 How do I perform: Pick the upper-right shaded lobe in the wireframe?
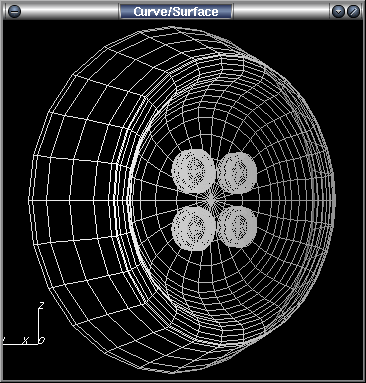237,173
